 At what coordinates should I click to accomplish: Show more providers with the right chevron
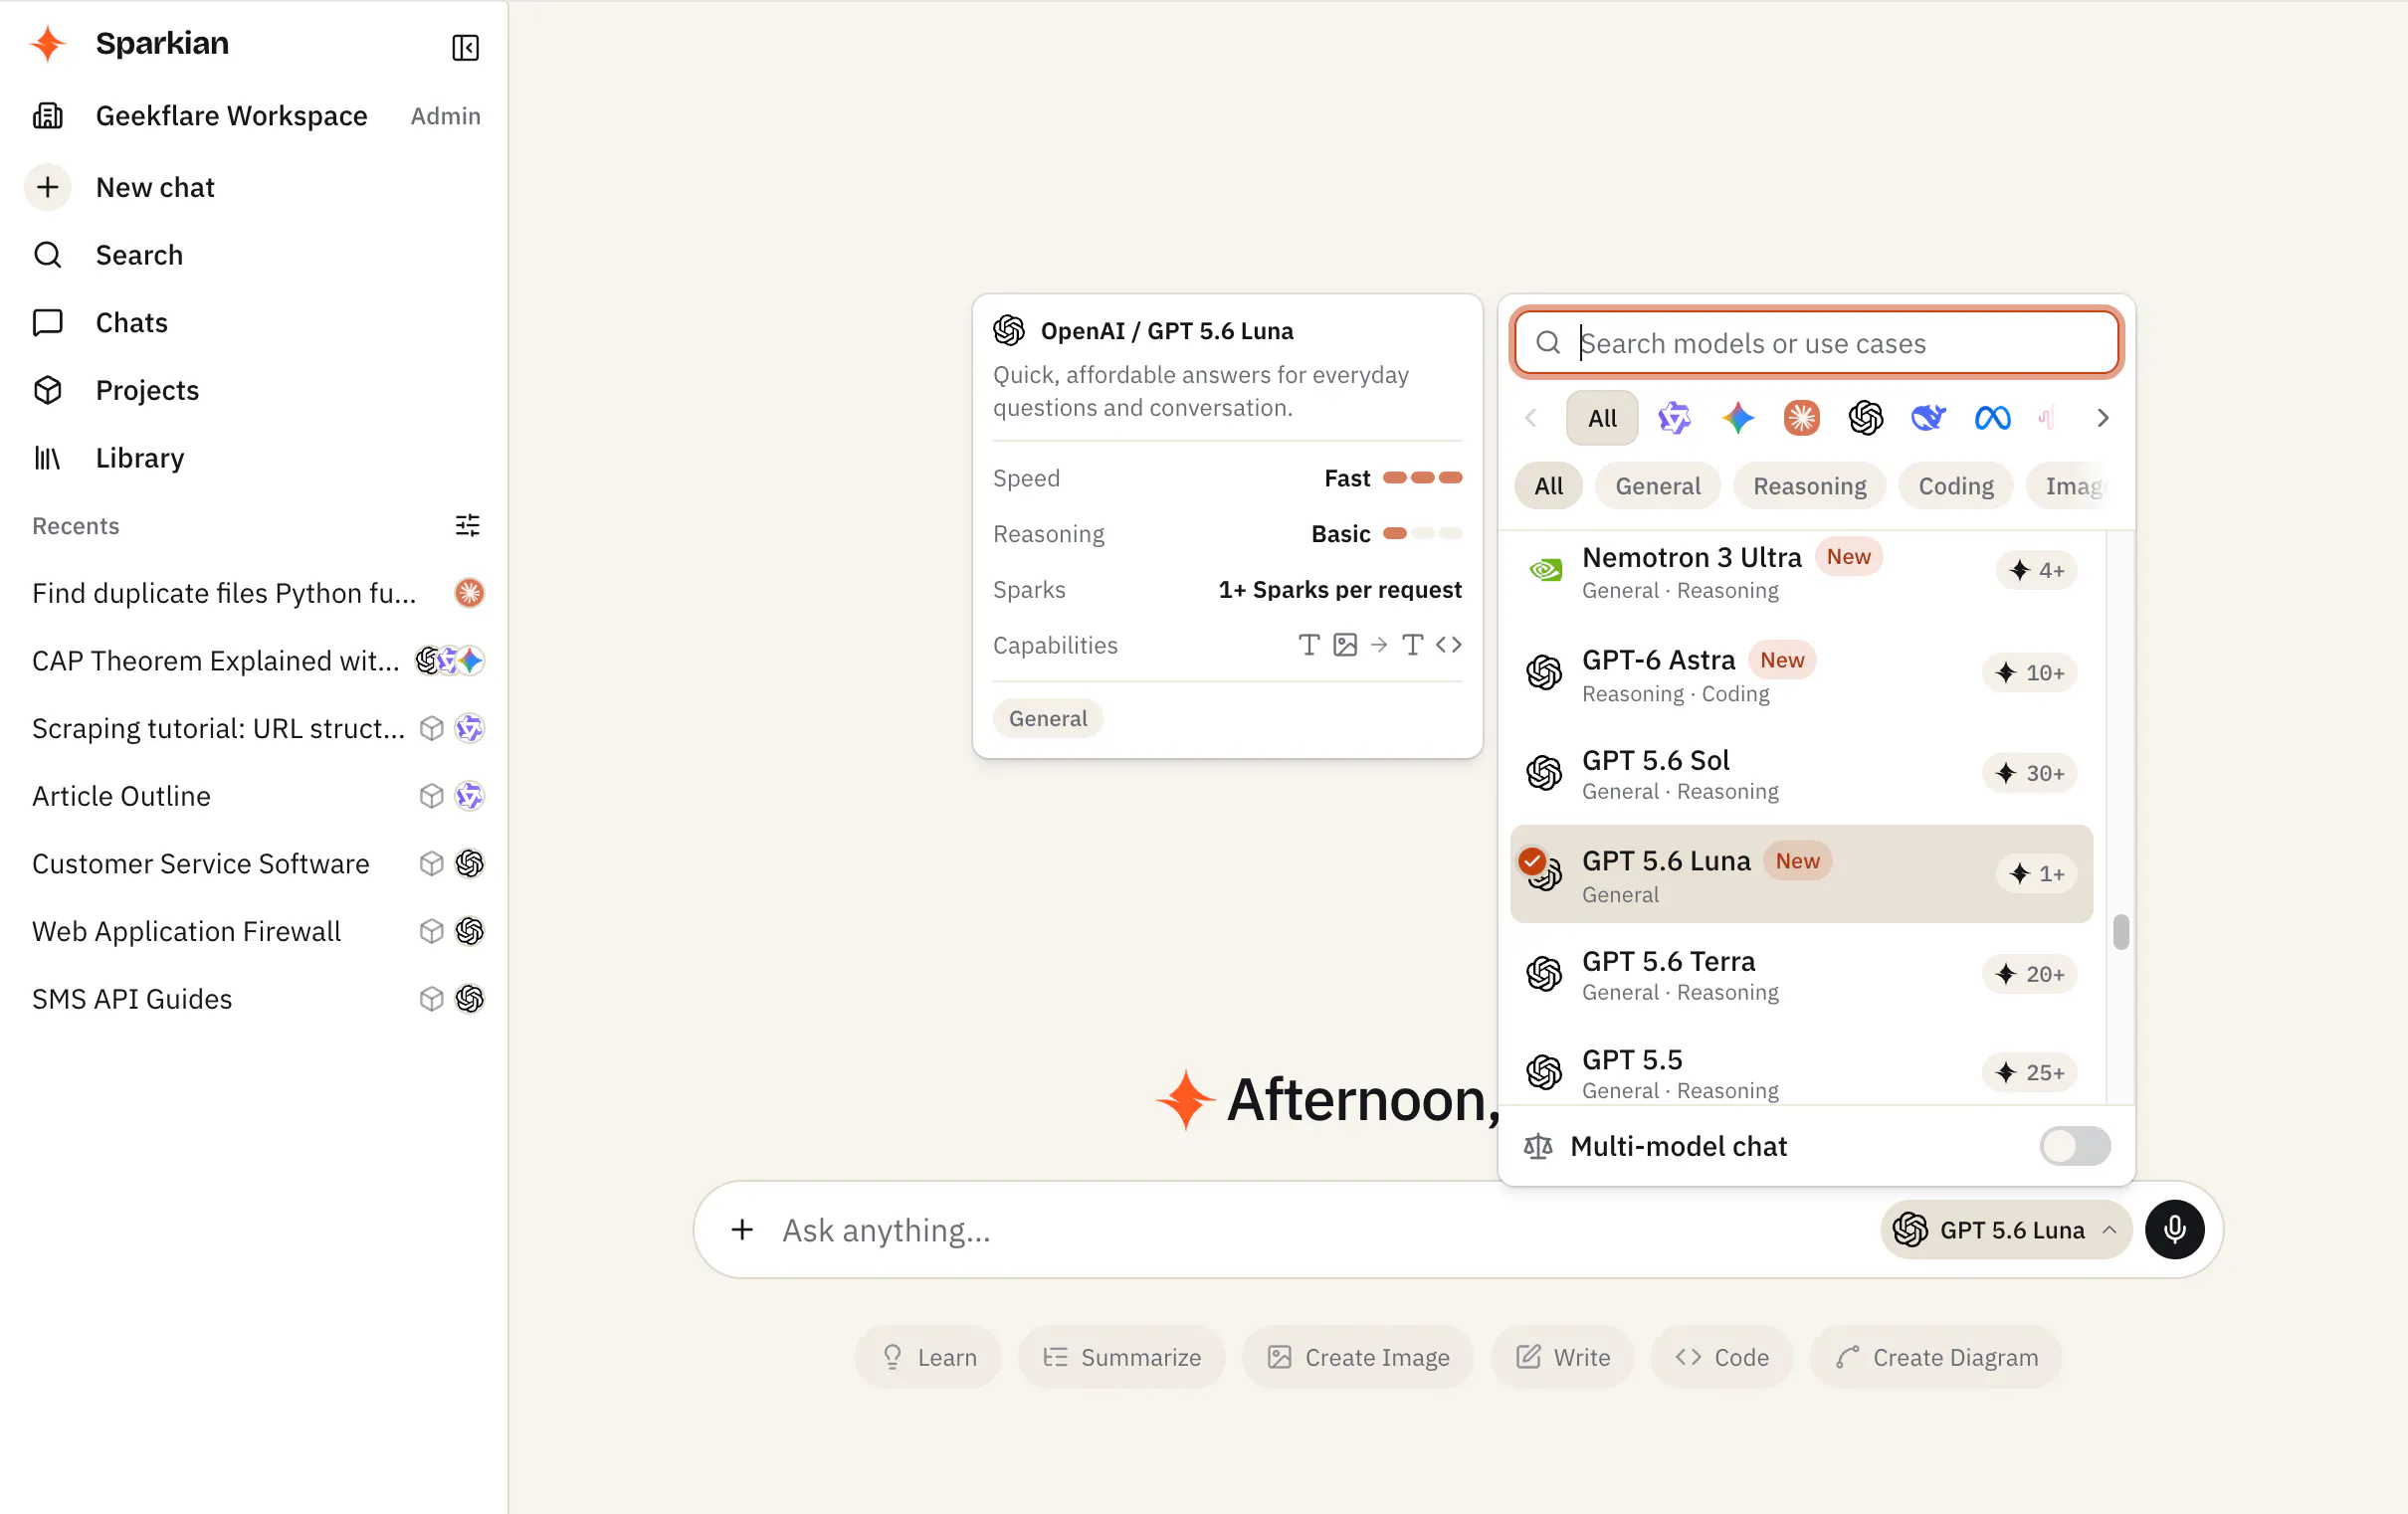click(2102, 418)
